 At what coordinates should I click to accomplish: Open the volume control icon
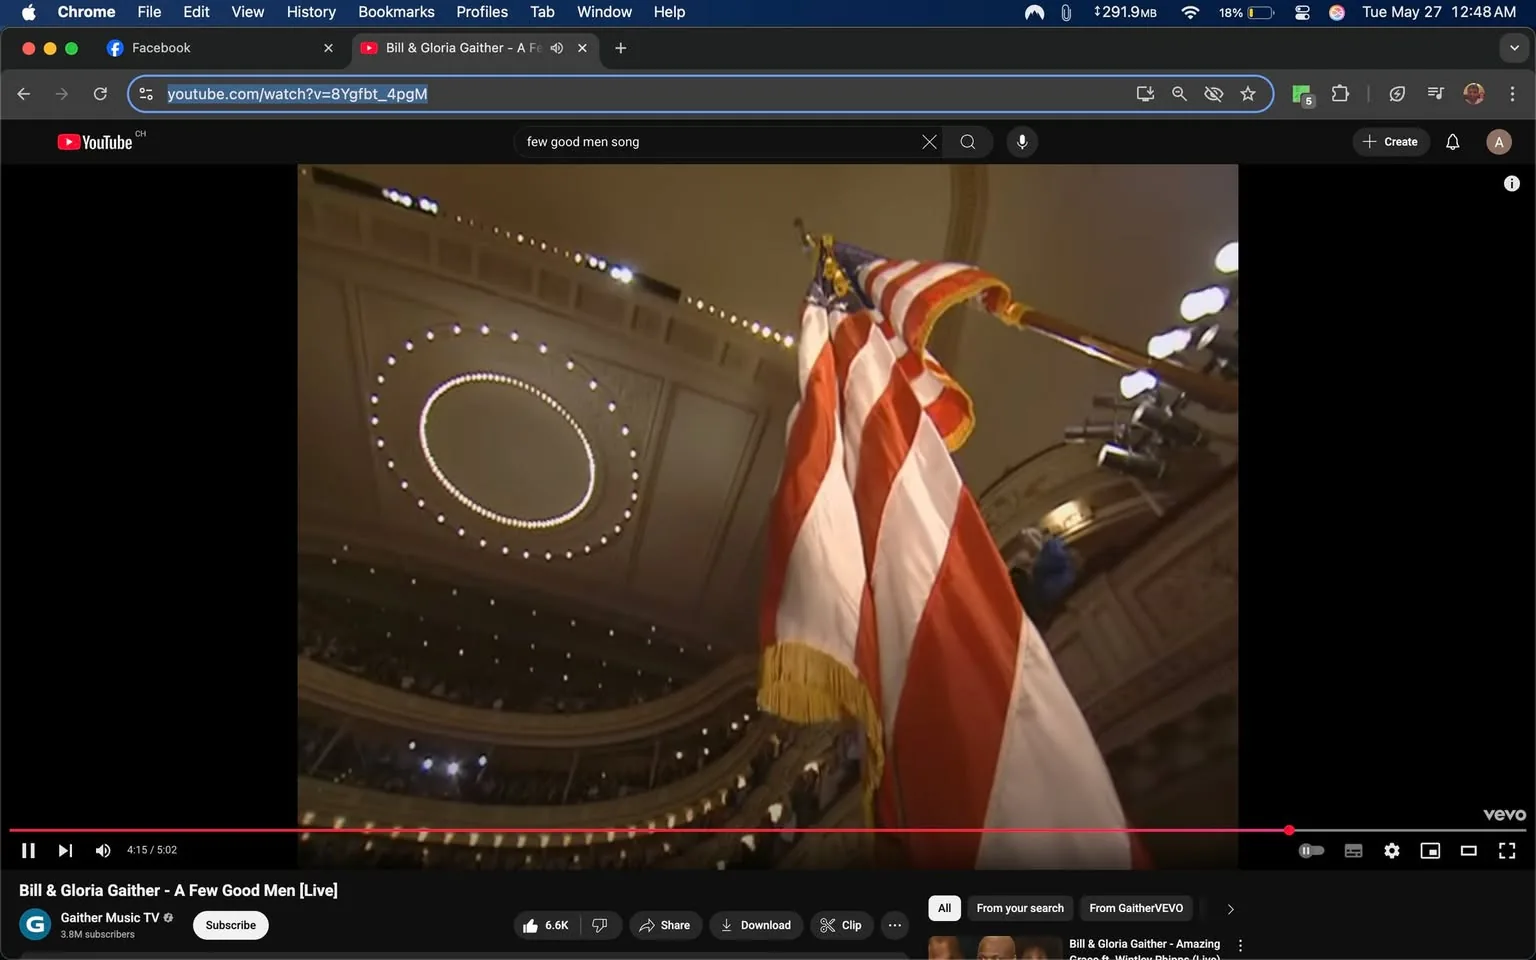pyautogui.click(x=102, y=850)
